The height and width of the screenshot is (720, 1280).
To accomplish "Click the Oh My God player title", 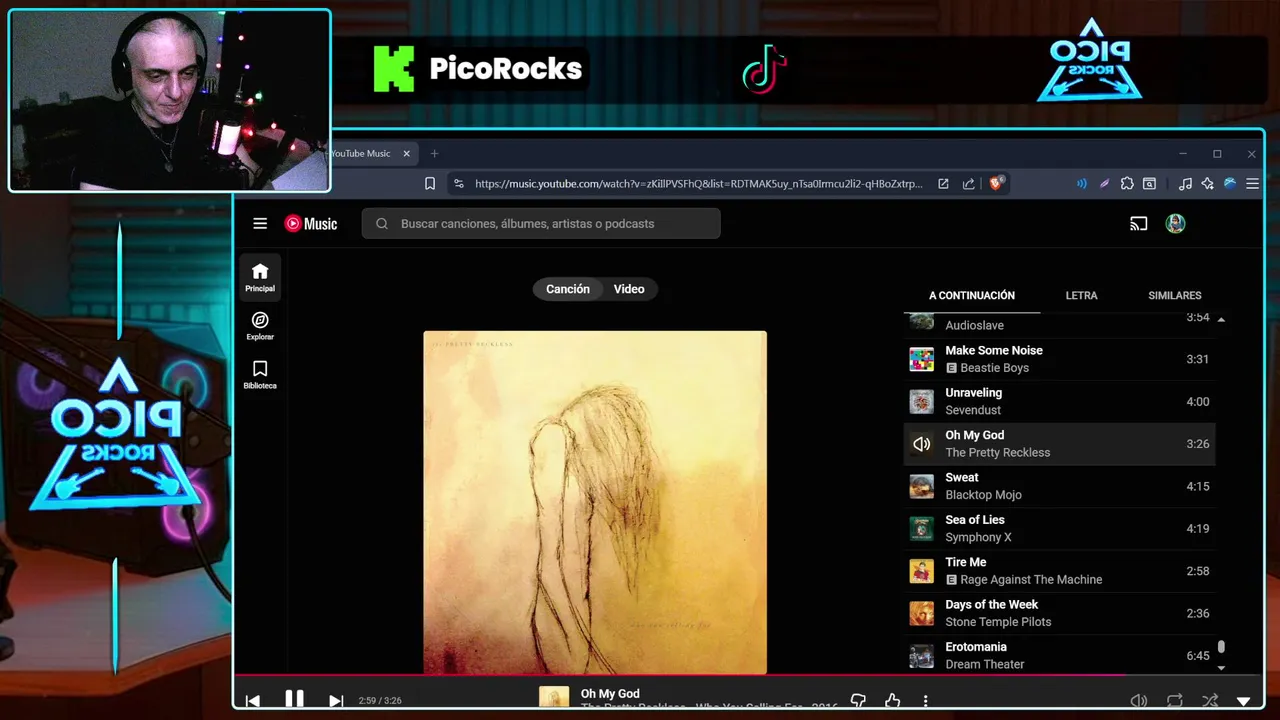I will 610,694.
